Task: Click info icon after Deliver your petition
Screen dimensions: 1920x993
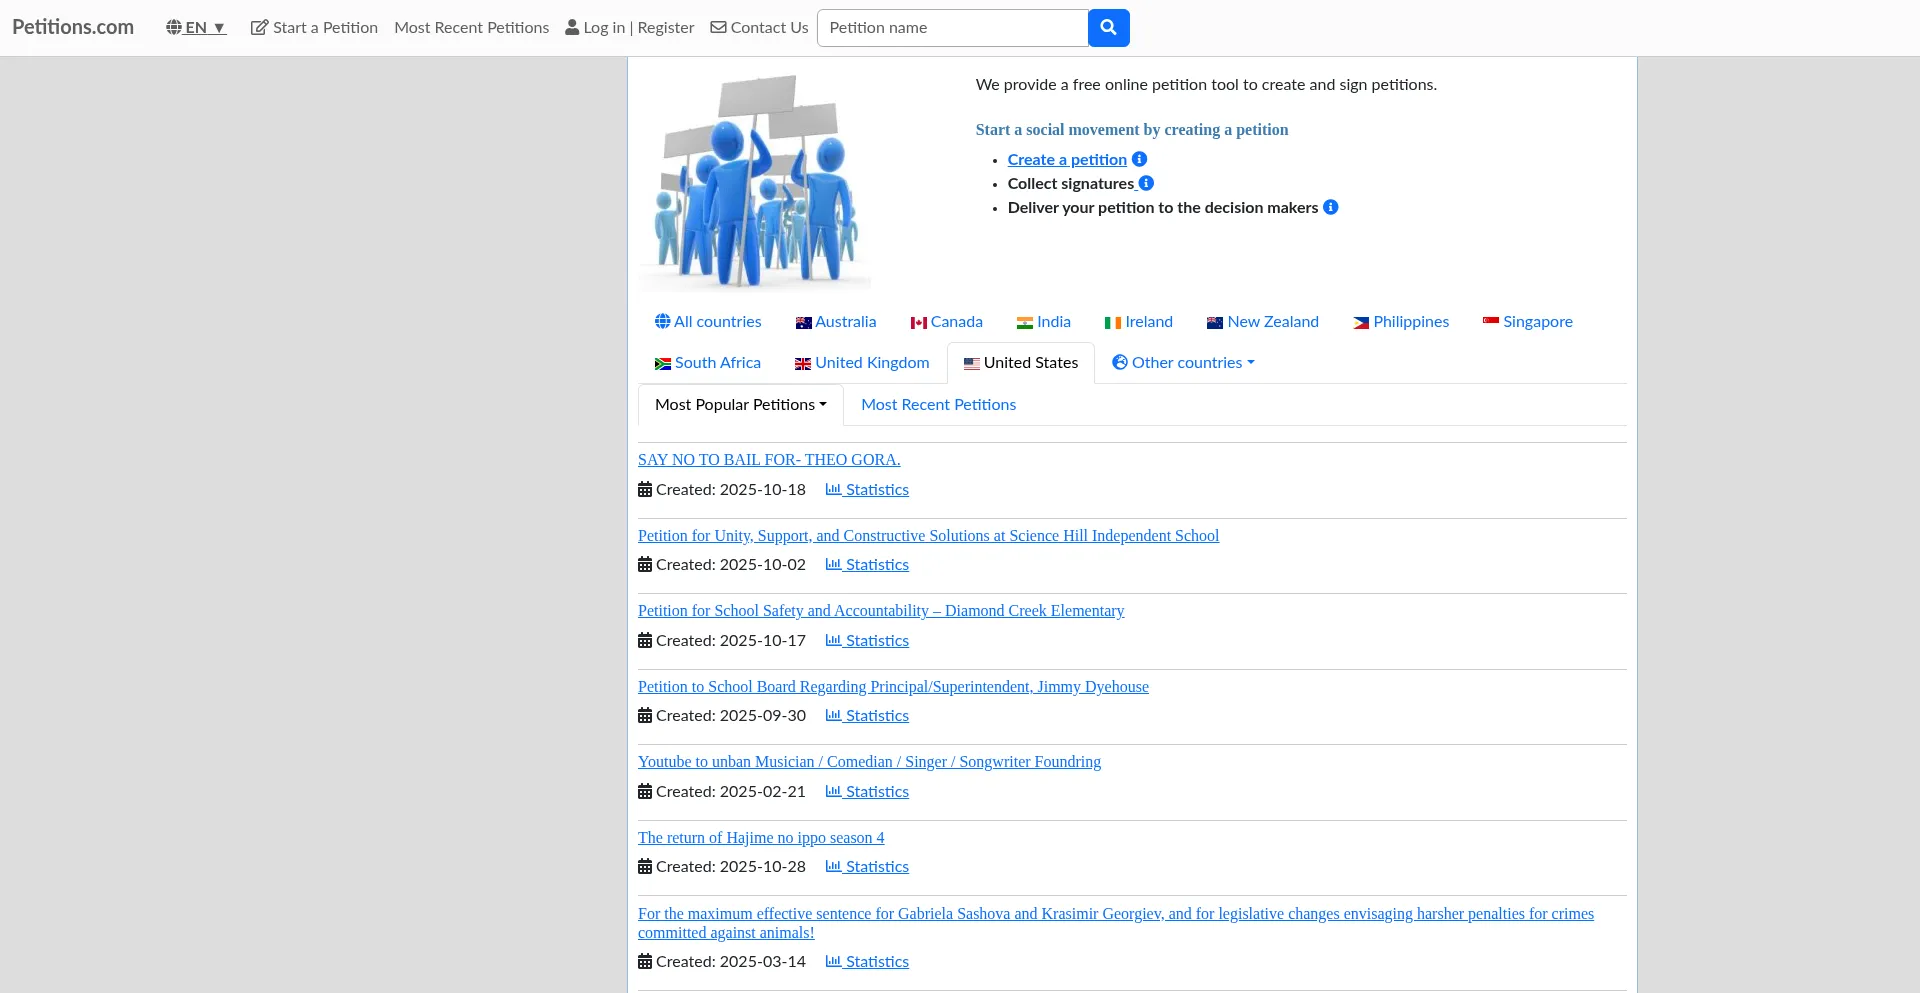Action: click(x=1330, y=207)
